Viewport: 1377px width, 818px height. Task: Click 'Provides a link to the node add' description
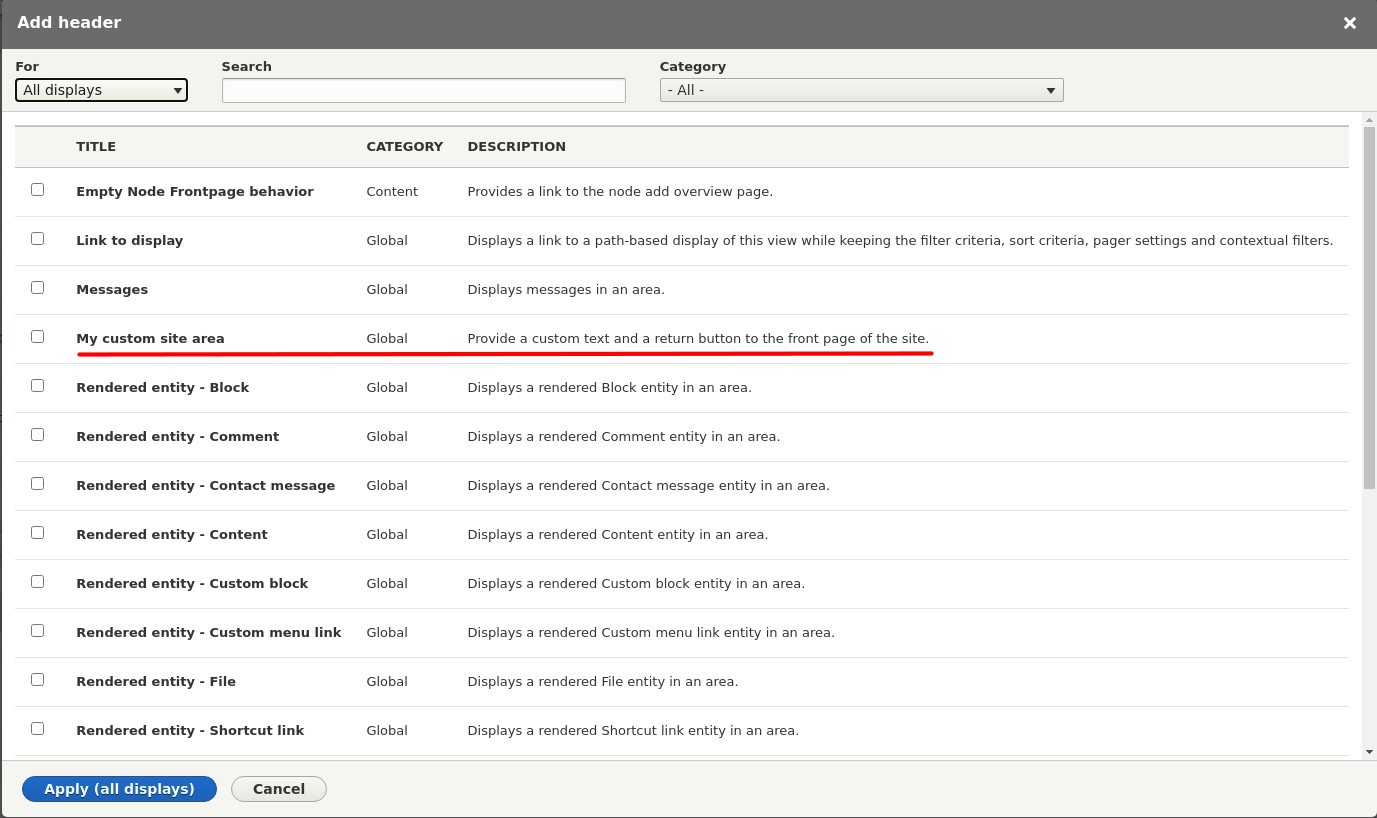click(x=620, y=192)
